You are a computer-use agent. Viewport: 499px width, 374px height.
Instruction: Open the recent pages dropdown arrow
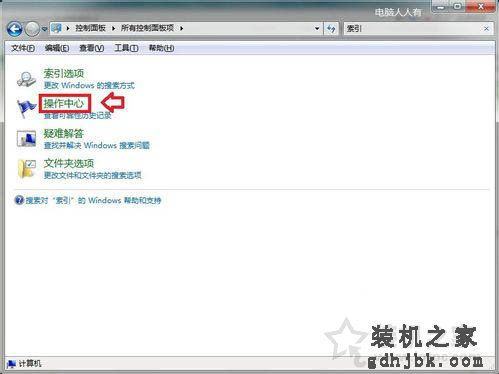pyautogui.click(x=44, y=29)
